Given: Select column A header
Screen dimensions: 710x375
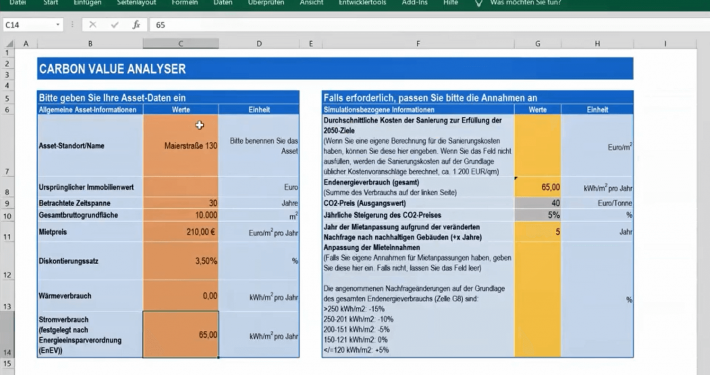Looking at the screenshot, I should point(26,44).
